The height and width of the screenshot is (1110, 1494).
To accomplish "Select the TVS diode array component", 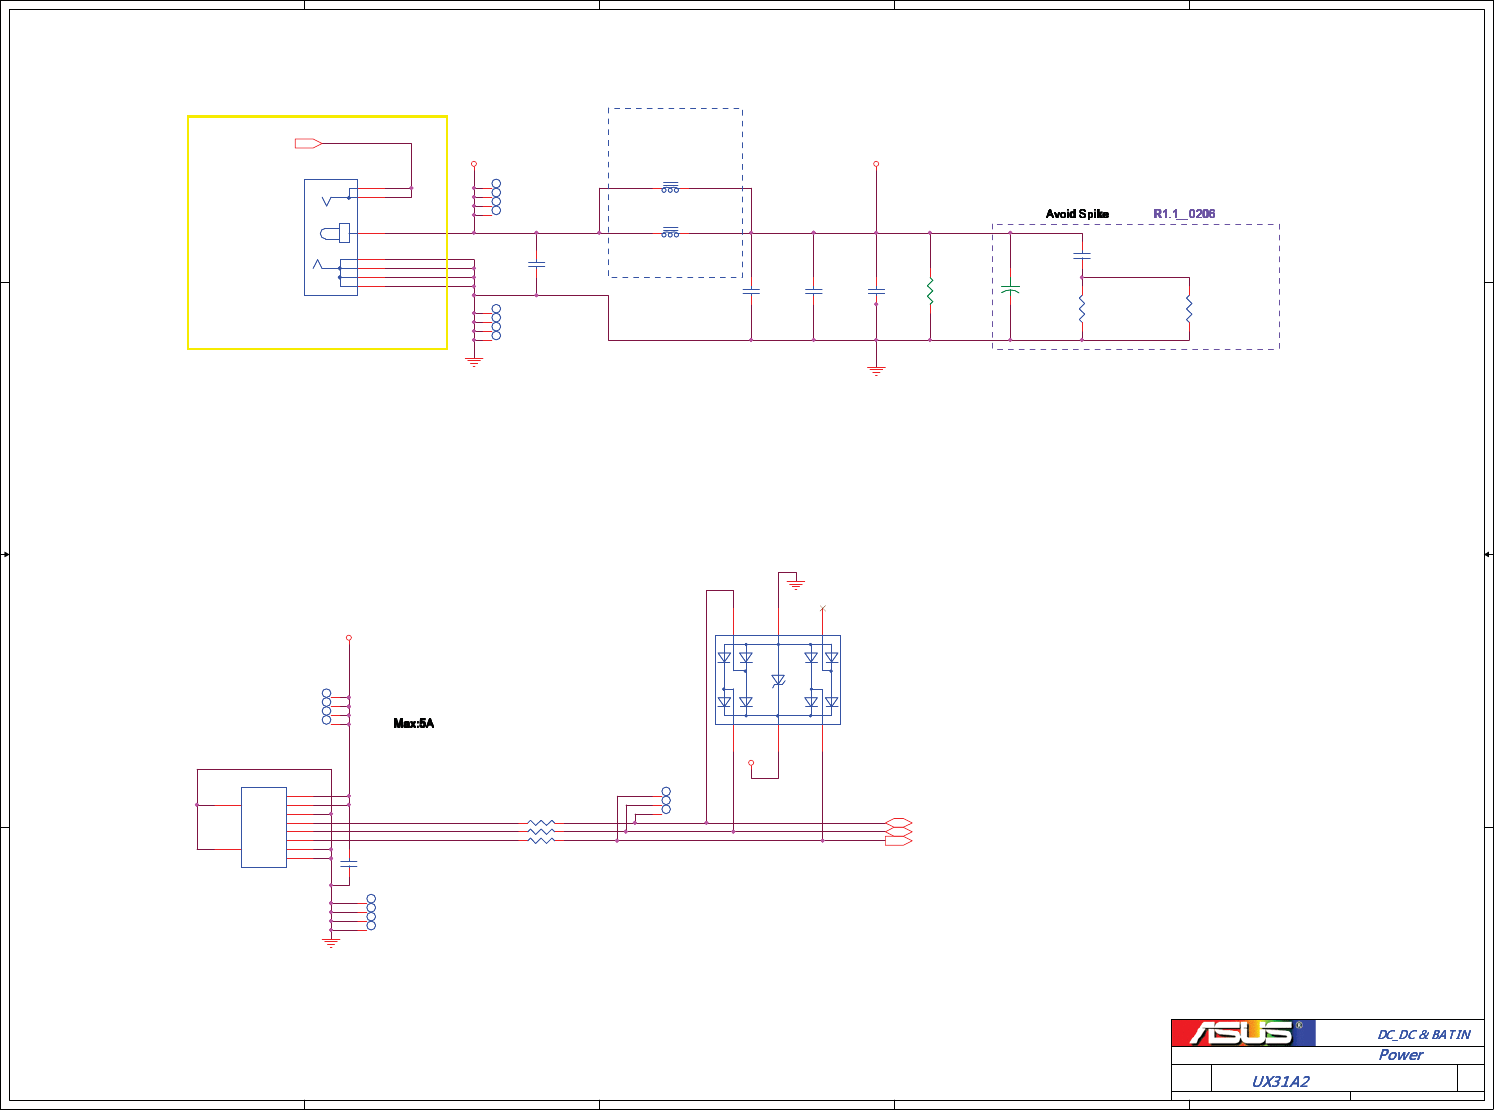I will coord(778,680).
